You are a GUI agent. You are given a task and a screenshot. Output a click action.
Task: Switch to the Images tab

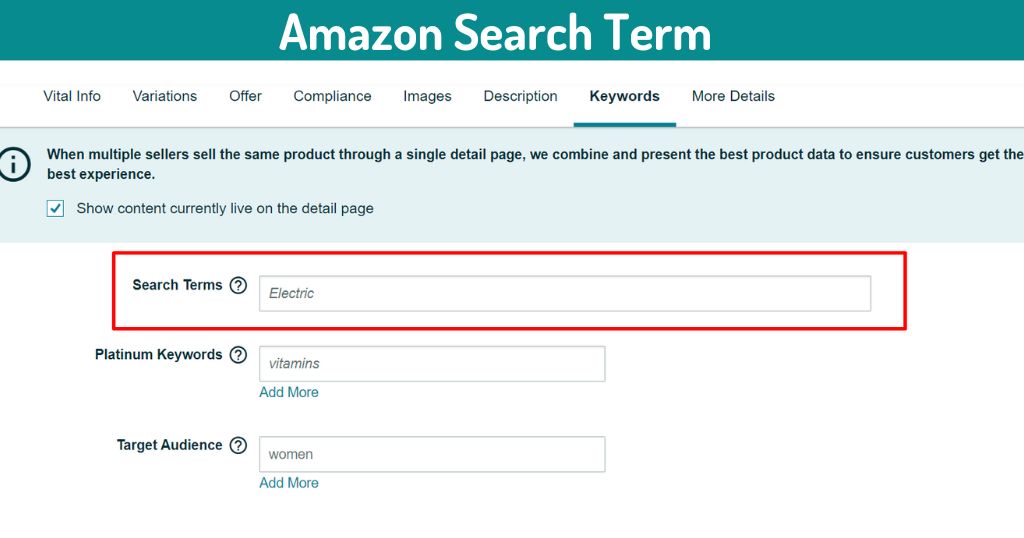[x=427, y=96]
